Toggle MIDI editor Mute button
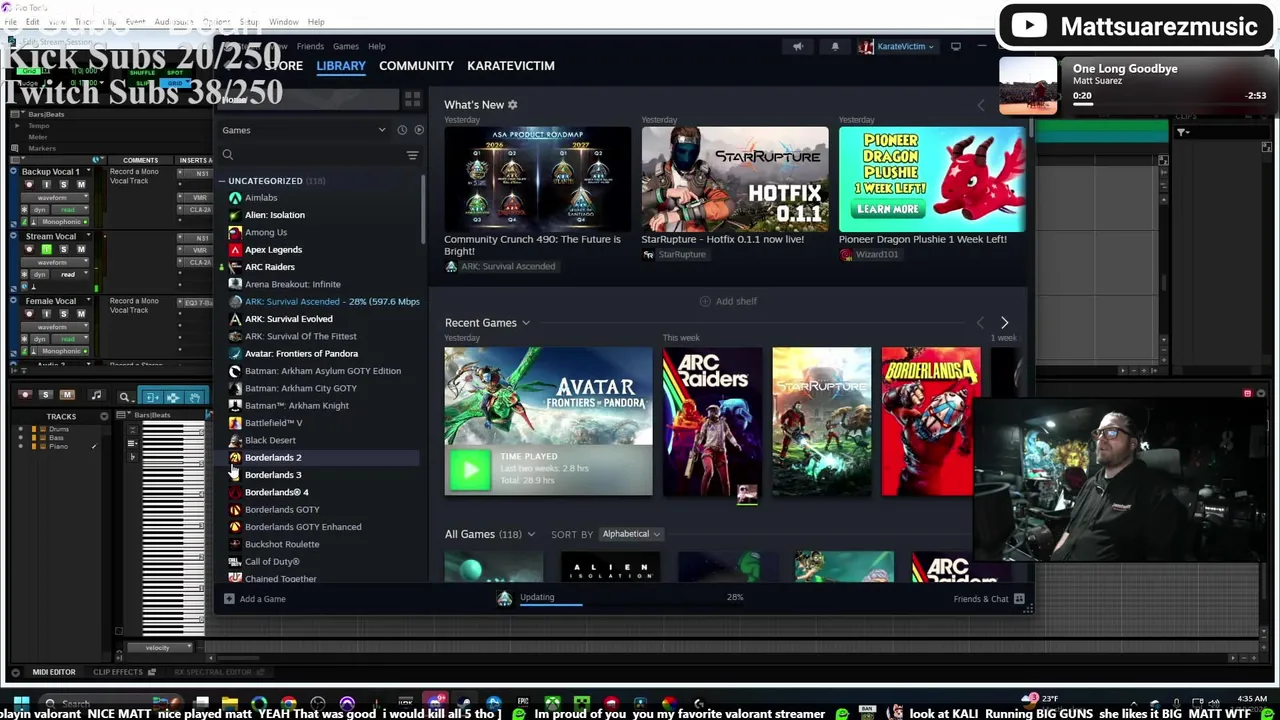Screen dimensions: 1280x720 (67, 396)
